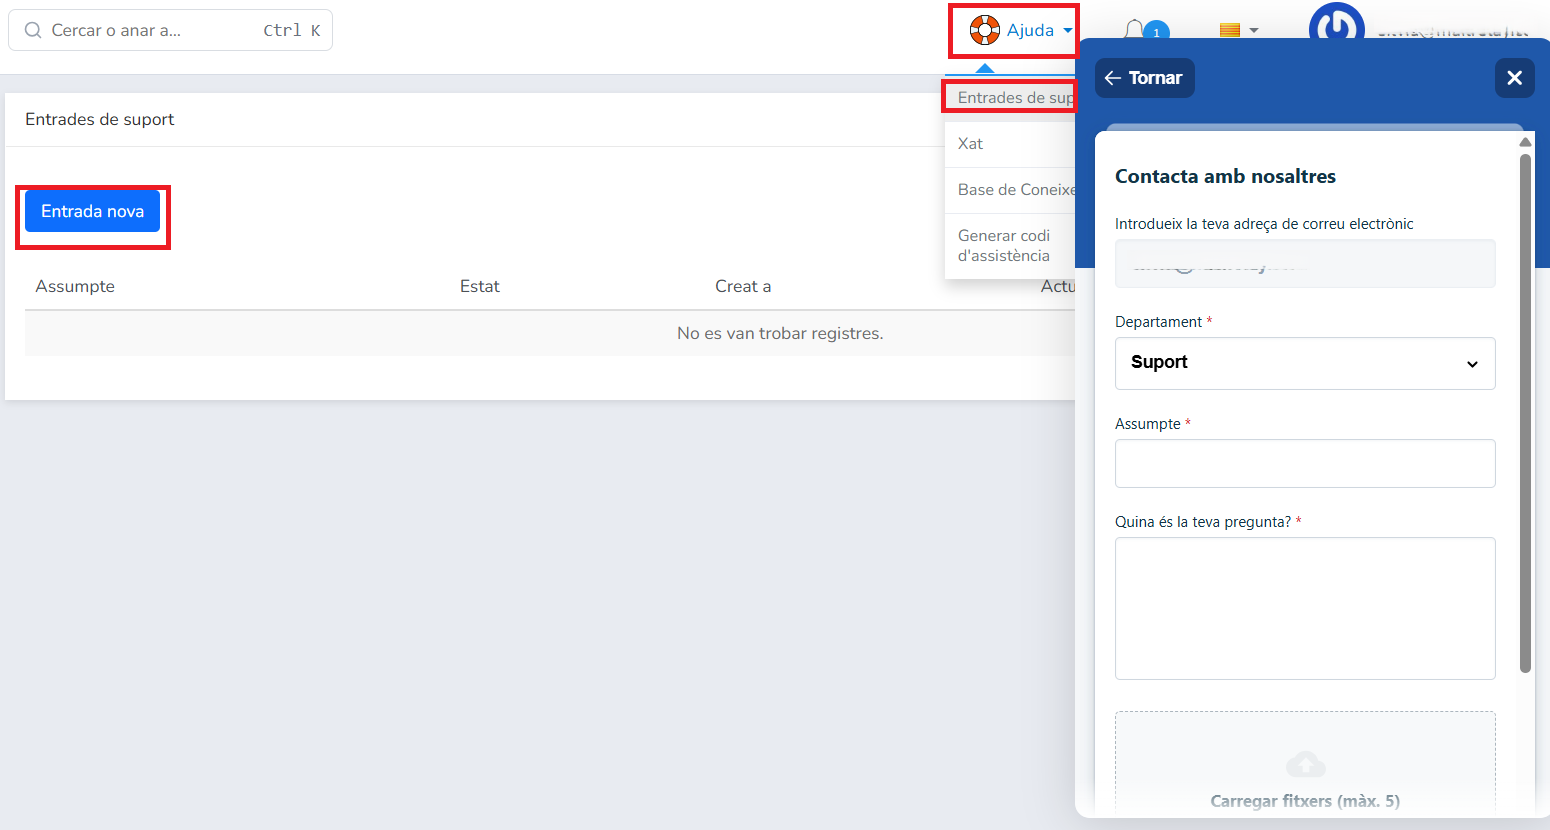Click the cloud upload icon
Viewport: 1550px width, 830px height.
coord(1306,765)
